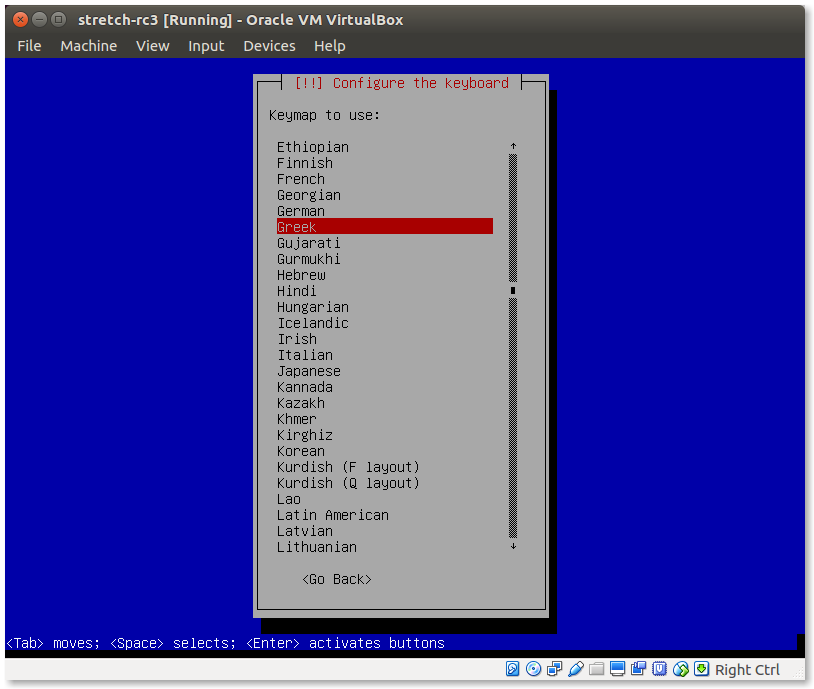Open the Input menu
Viewport: 814px width, 689px height.
[206, 46]
